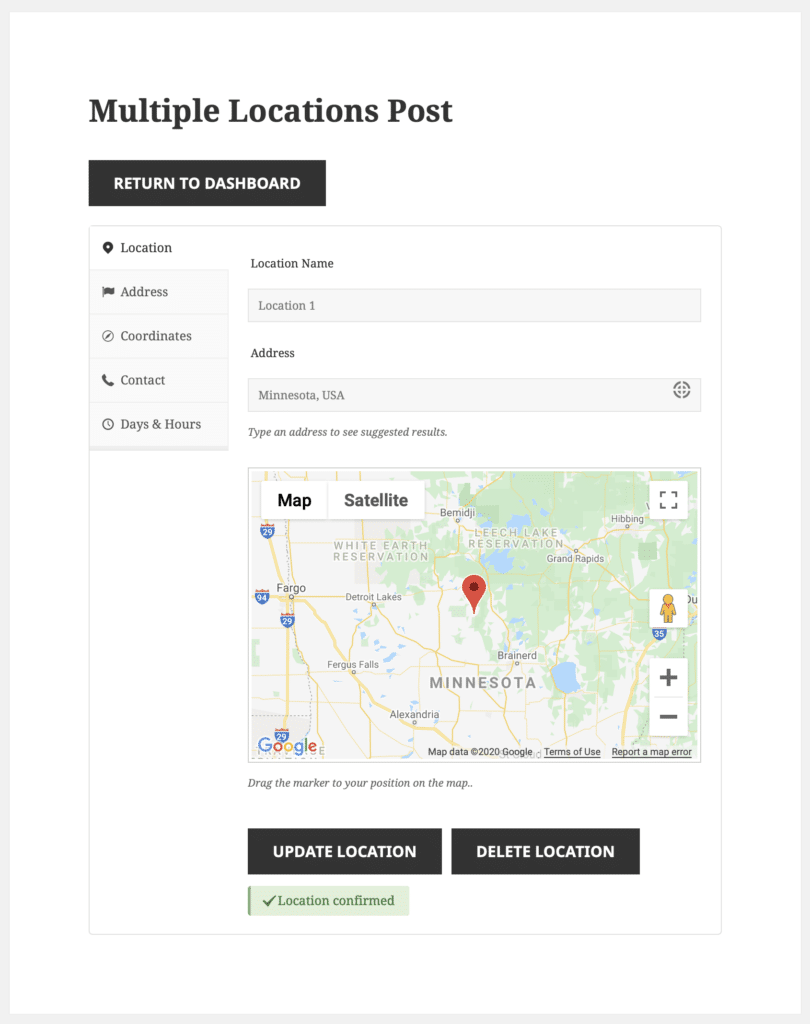This screenshot has width=810, height=1024.
Task: Open the Days & Hours tab
Action: [x=158, y=423]
